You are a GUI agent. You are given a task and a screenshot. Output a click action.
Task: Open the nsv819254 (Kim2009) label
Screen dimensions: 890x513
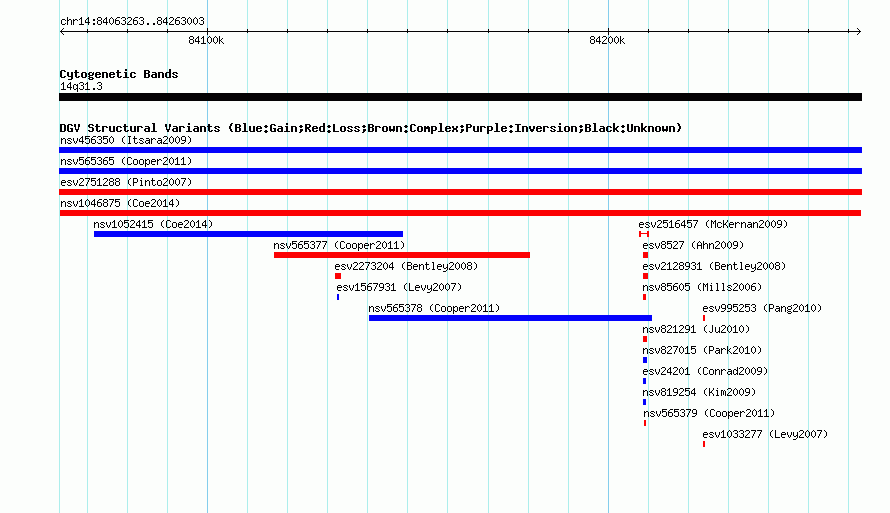coord(699,392)
